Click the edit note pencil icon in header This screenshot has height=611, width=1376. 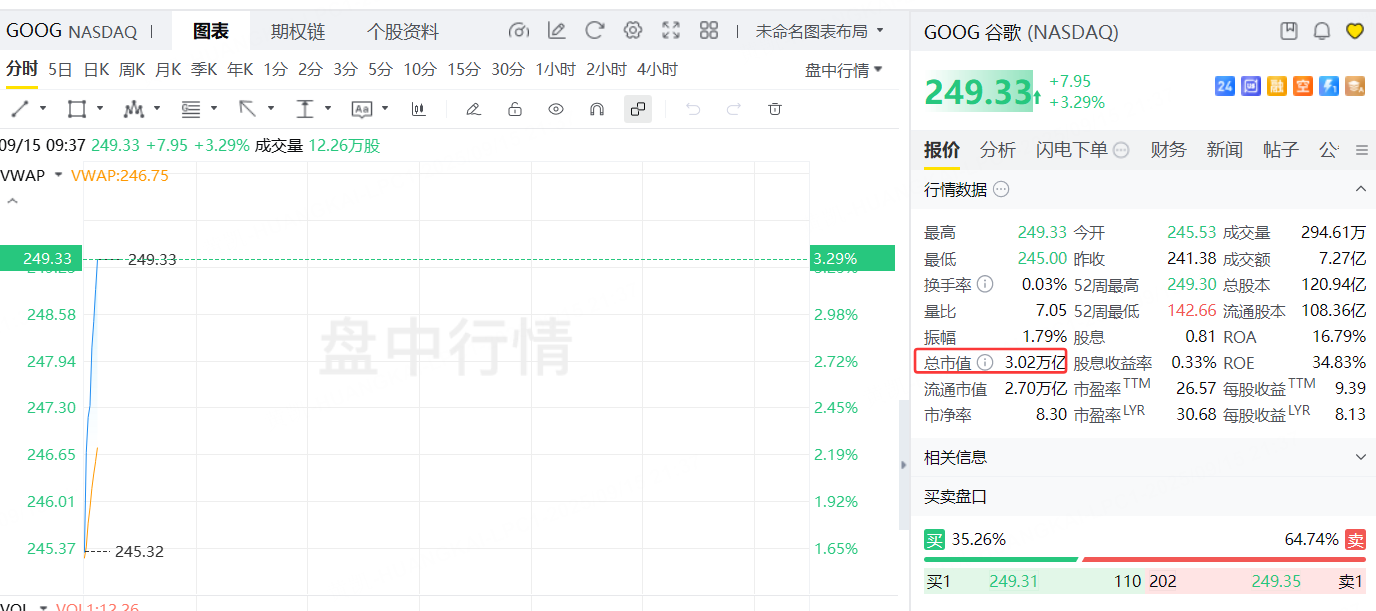[x=556, y=31]
